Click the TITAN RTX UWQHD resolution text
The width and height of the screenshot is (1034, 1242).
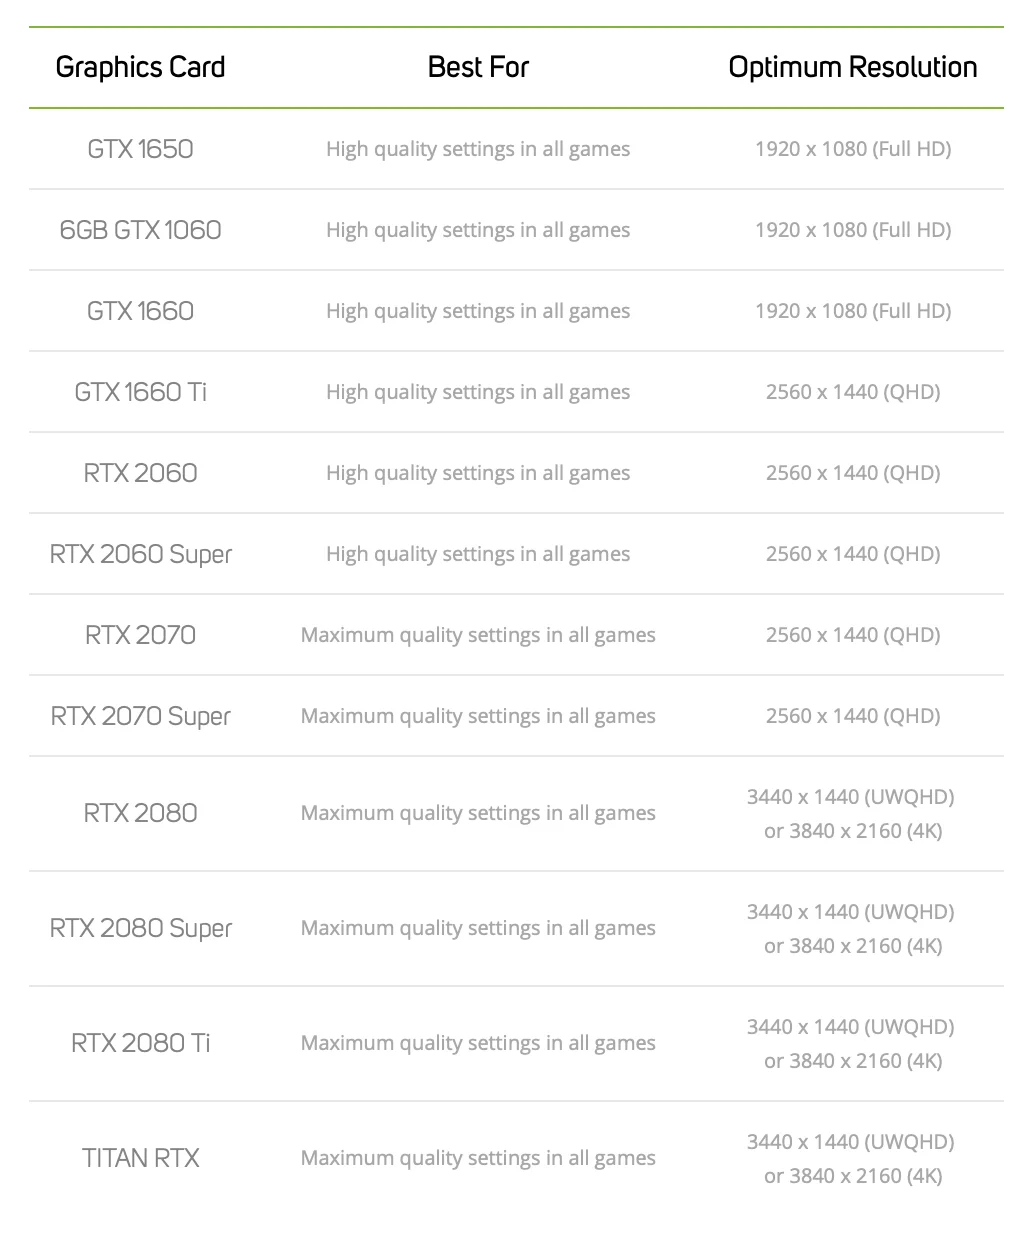851,1142
